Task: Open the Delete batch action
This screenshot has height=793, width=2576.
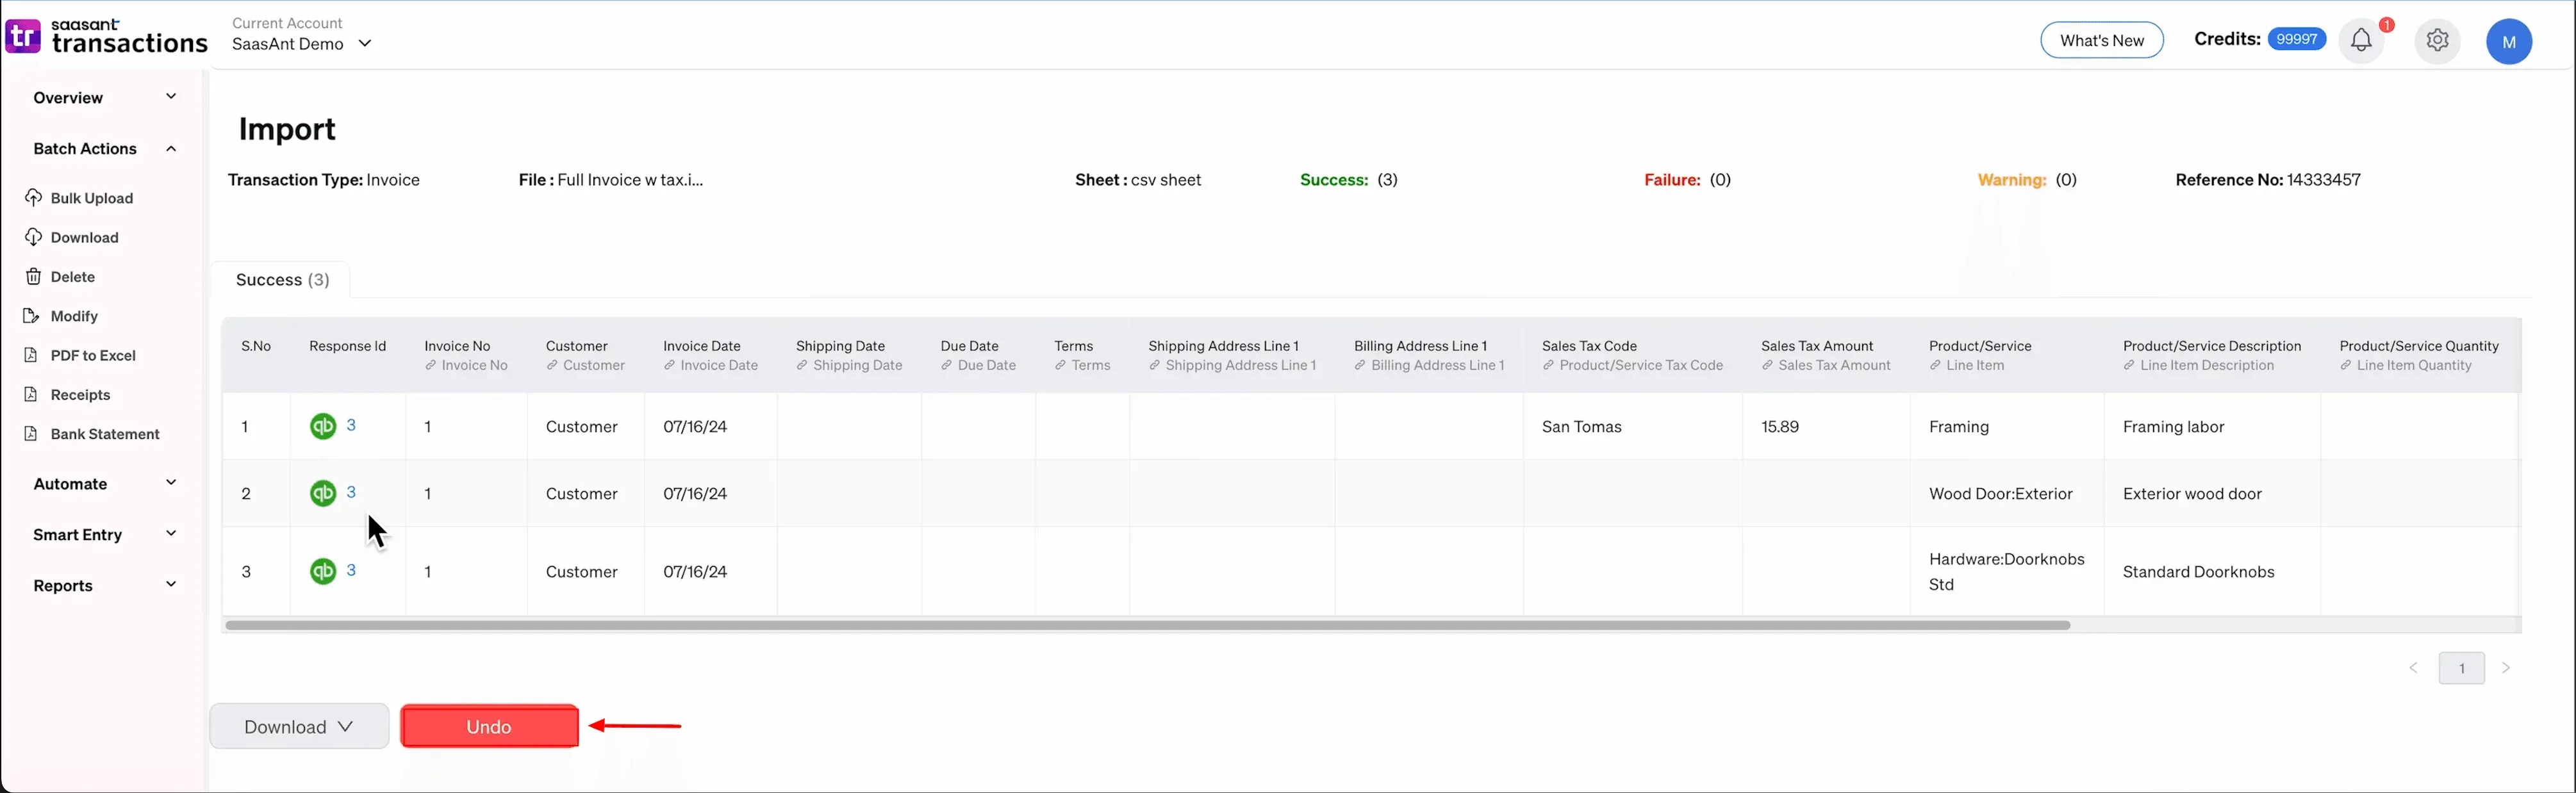Action: pos(72,276)
